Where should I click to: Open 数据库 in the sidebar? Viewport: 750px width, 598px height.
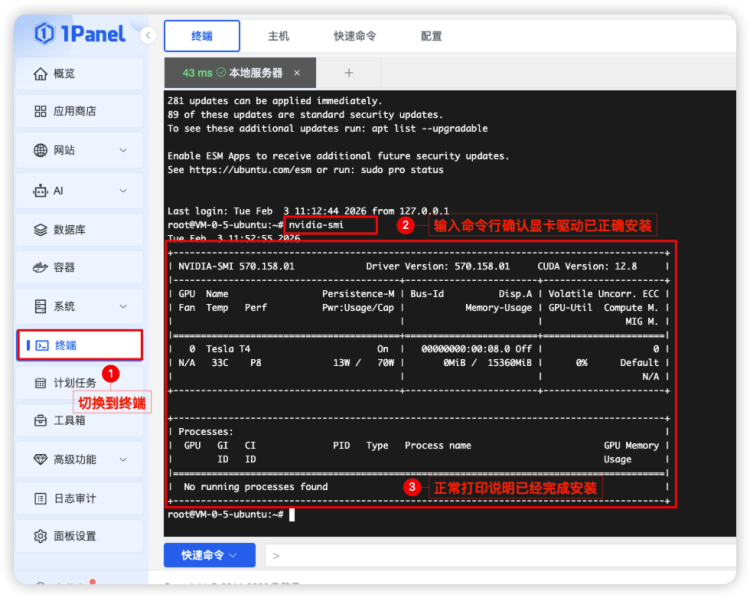(79, 230)
